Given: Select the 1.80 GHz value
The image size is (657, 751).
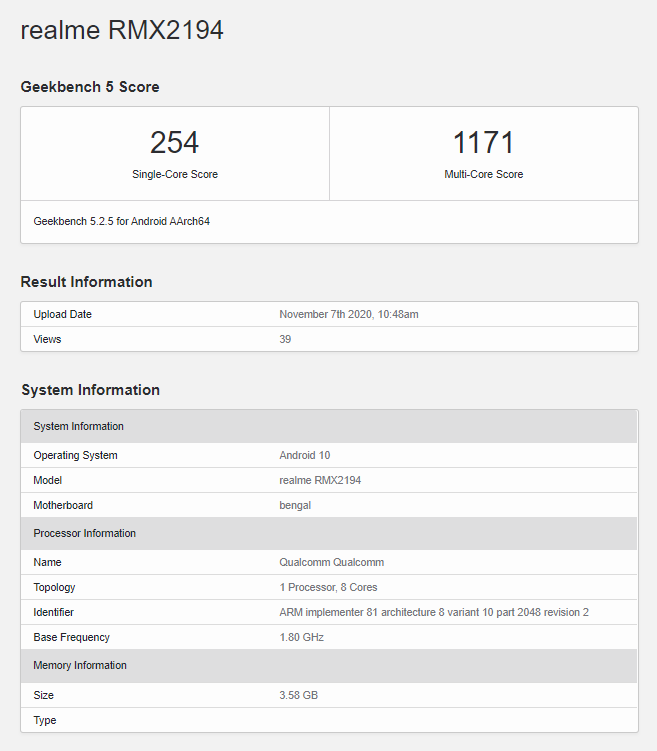Looking at the screenshot, I should pyautogui.click(x=301, y=637).
